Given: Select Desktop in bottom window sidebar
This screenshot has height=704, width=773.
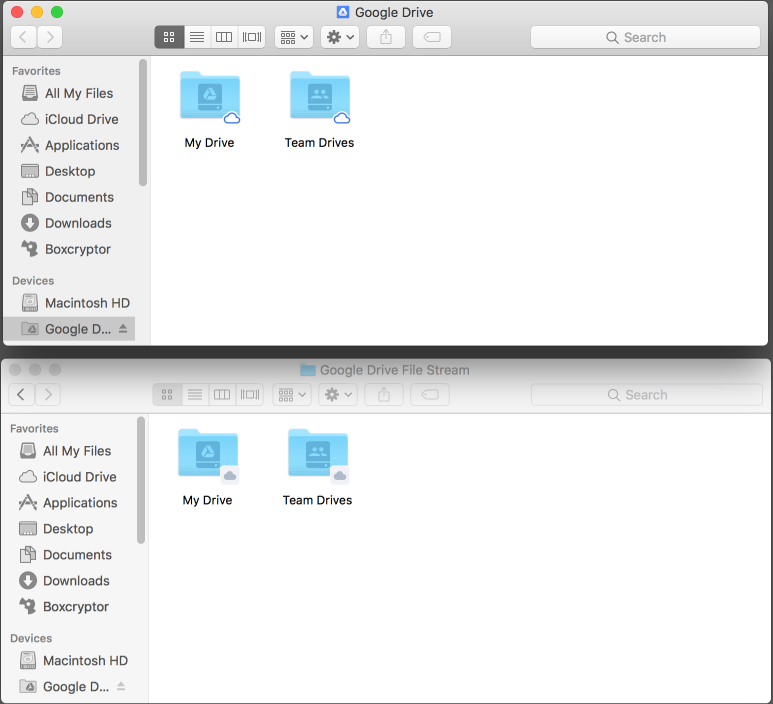Looking at the screenshot, I should point(68,528).
